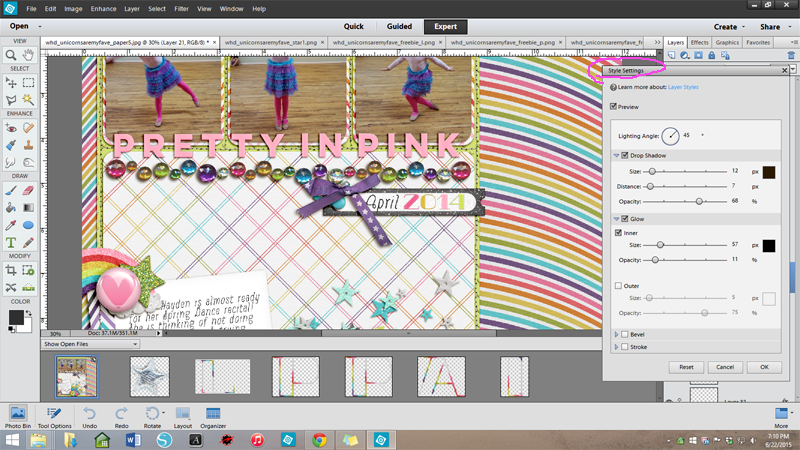The height and width of the screenshot is (450, 800).
Task: Select the Eraser tool
Action: [x=29, y=192]
